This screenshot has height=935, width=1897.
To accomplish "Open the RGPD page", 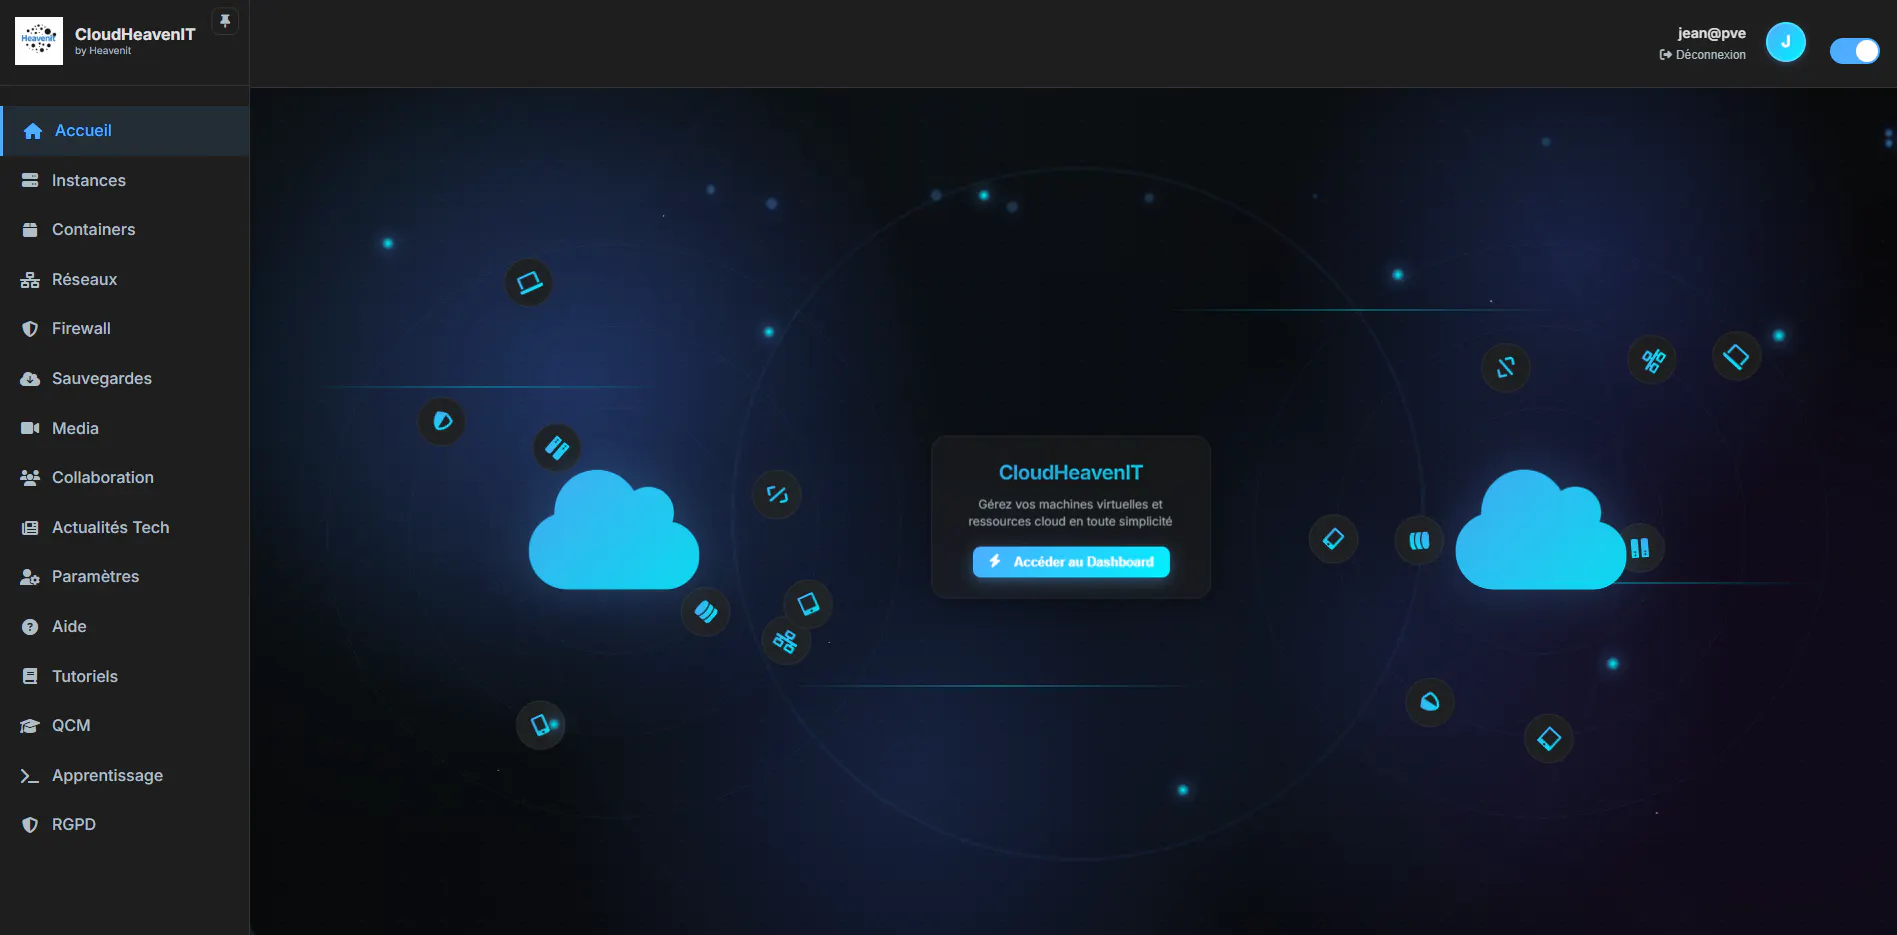I will point(125,825).
